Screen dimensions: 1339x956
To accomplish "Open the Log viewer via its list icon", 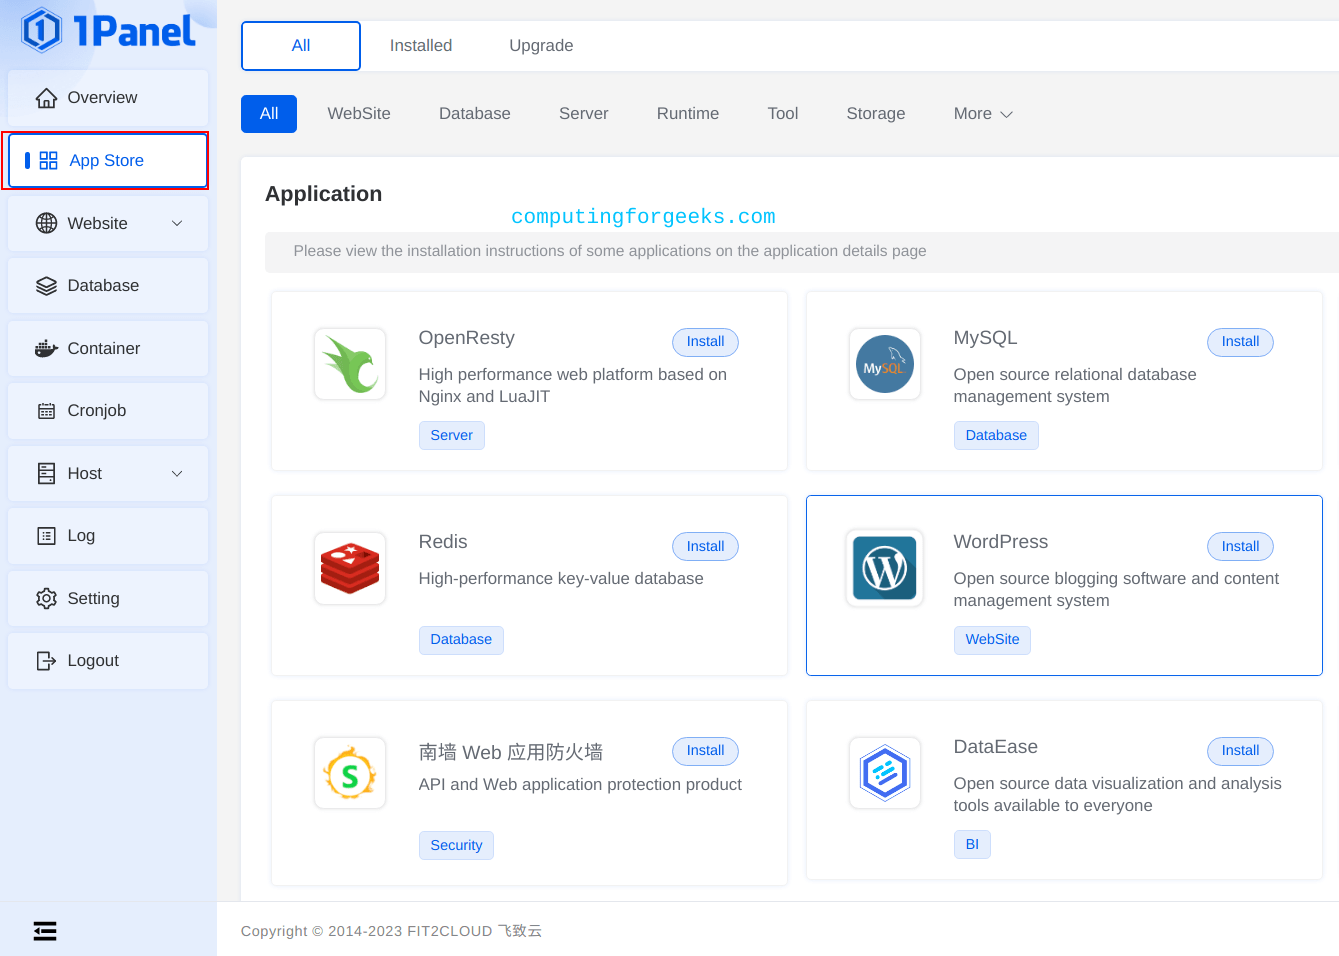I will 46,535.
